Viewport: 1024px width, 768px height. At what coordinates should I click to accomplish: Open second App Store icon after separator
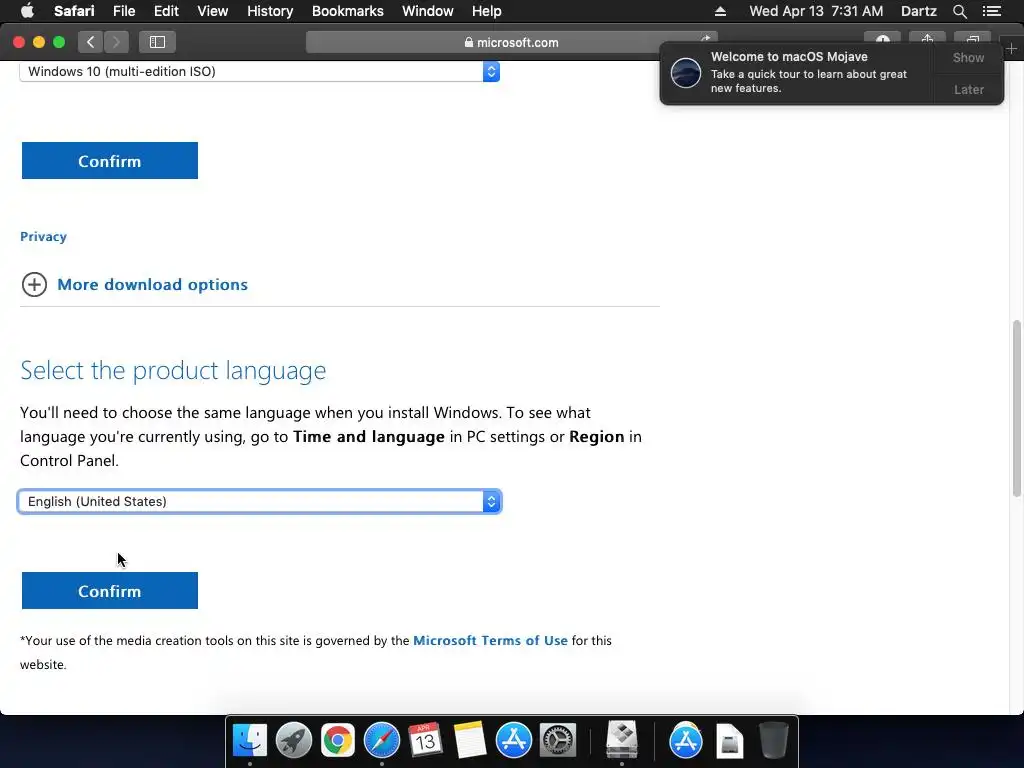click(x=686, y=741)
